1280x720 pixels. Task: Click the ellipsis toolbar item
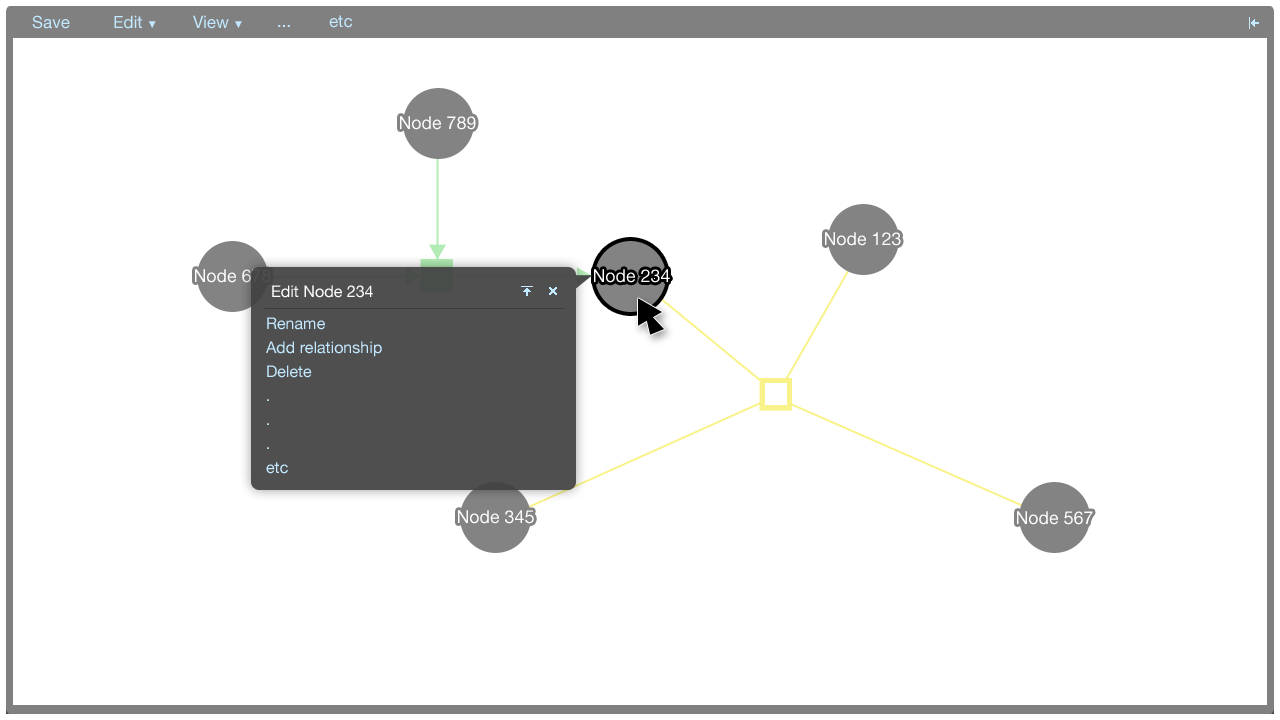pos(284,22)
